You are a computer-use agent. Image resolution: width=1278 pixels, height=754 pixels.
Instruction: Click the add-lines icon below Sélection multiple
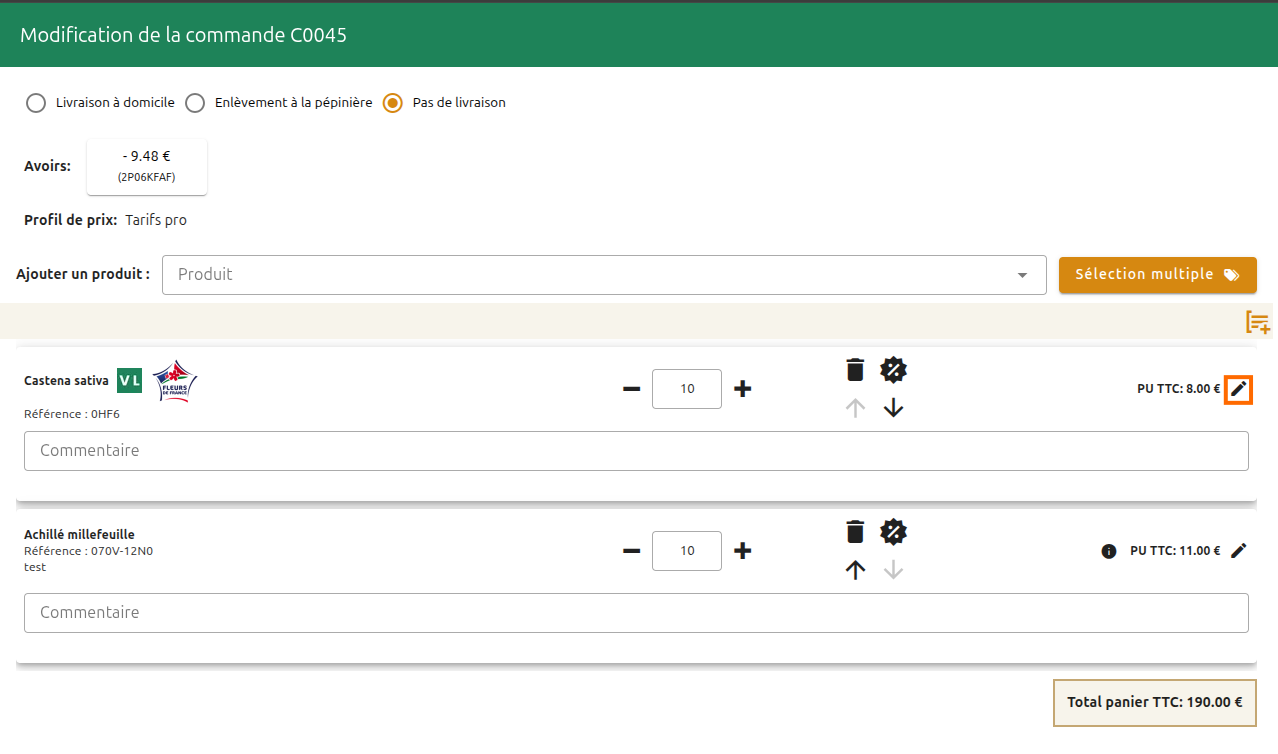coord(1257,322)
